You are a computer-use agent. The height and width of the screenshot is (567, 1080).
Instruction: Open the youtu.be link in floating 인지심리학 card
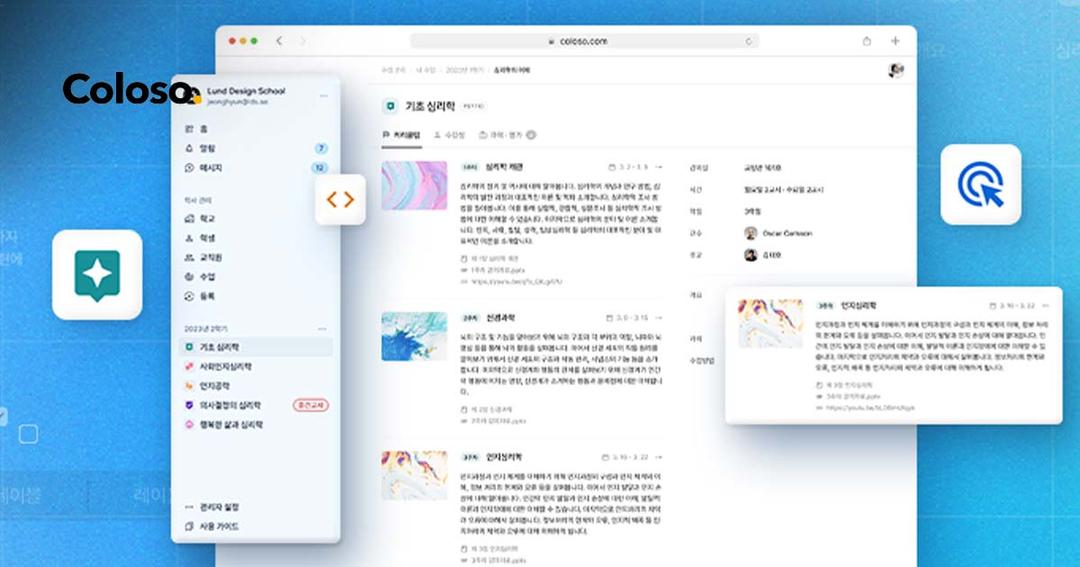(870, 408)
